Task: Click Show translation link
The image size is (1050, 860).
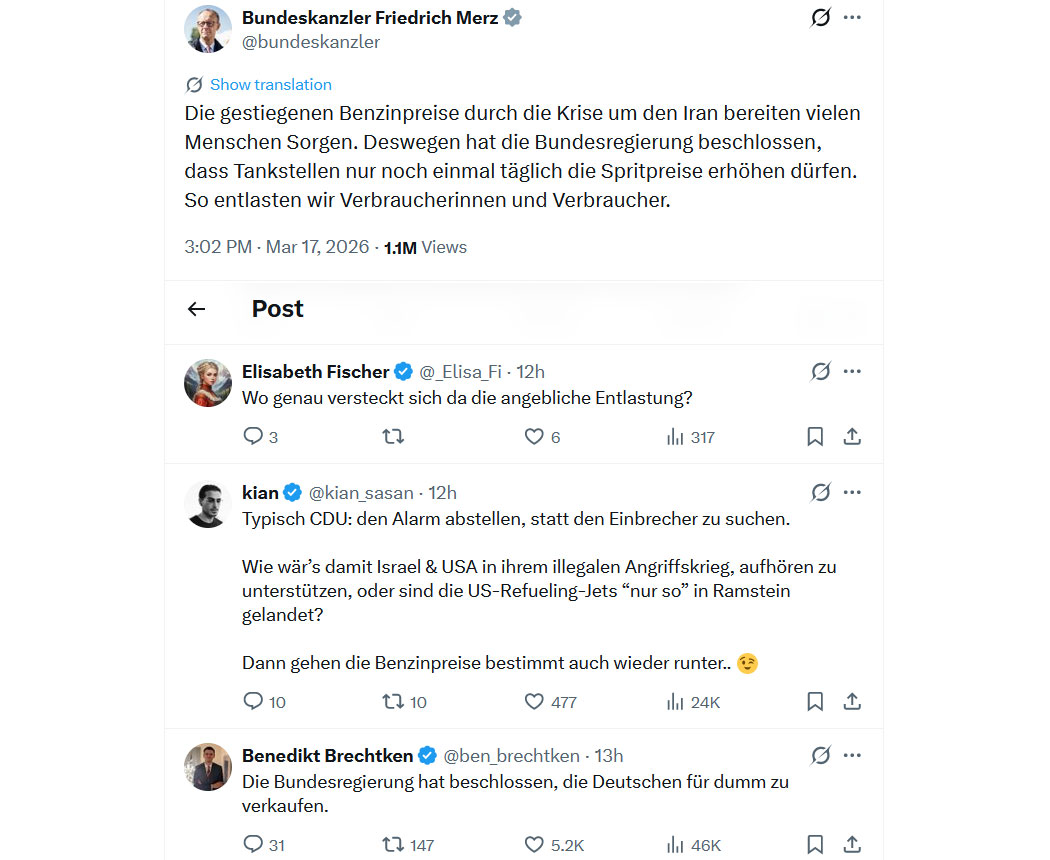Action: coord(270,85)
